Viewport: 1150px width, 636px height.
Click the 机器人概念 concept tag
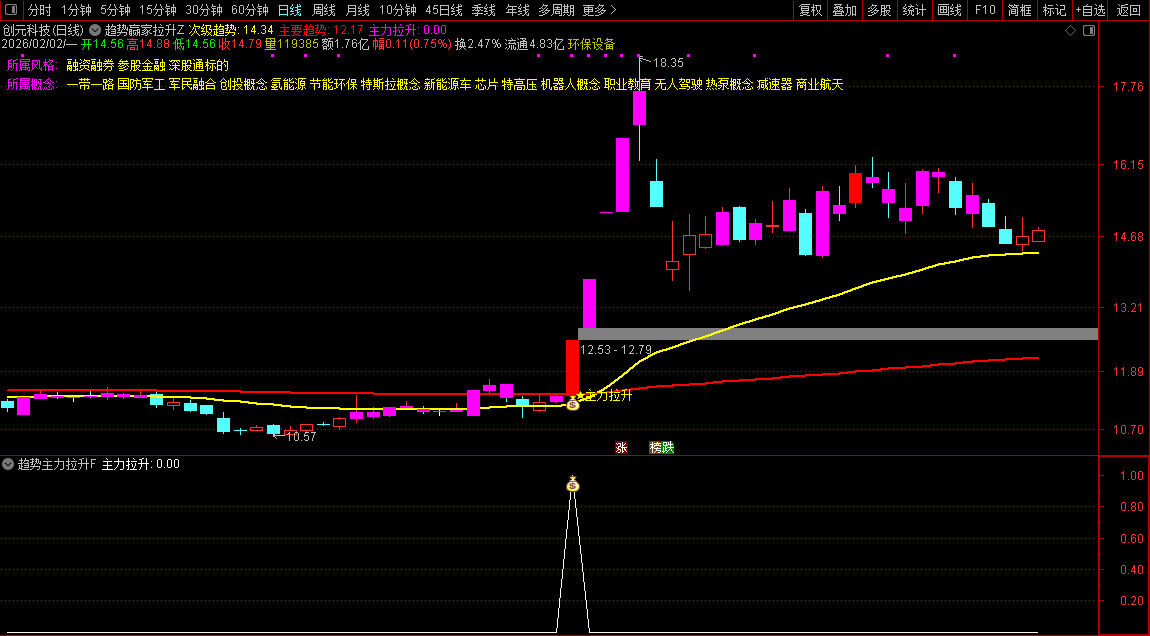pos(571,85)
